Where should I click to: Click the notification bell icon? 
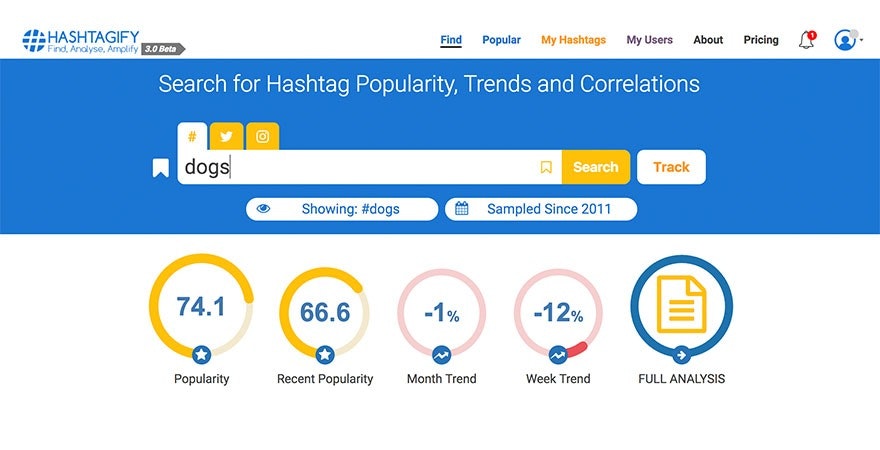806,40
